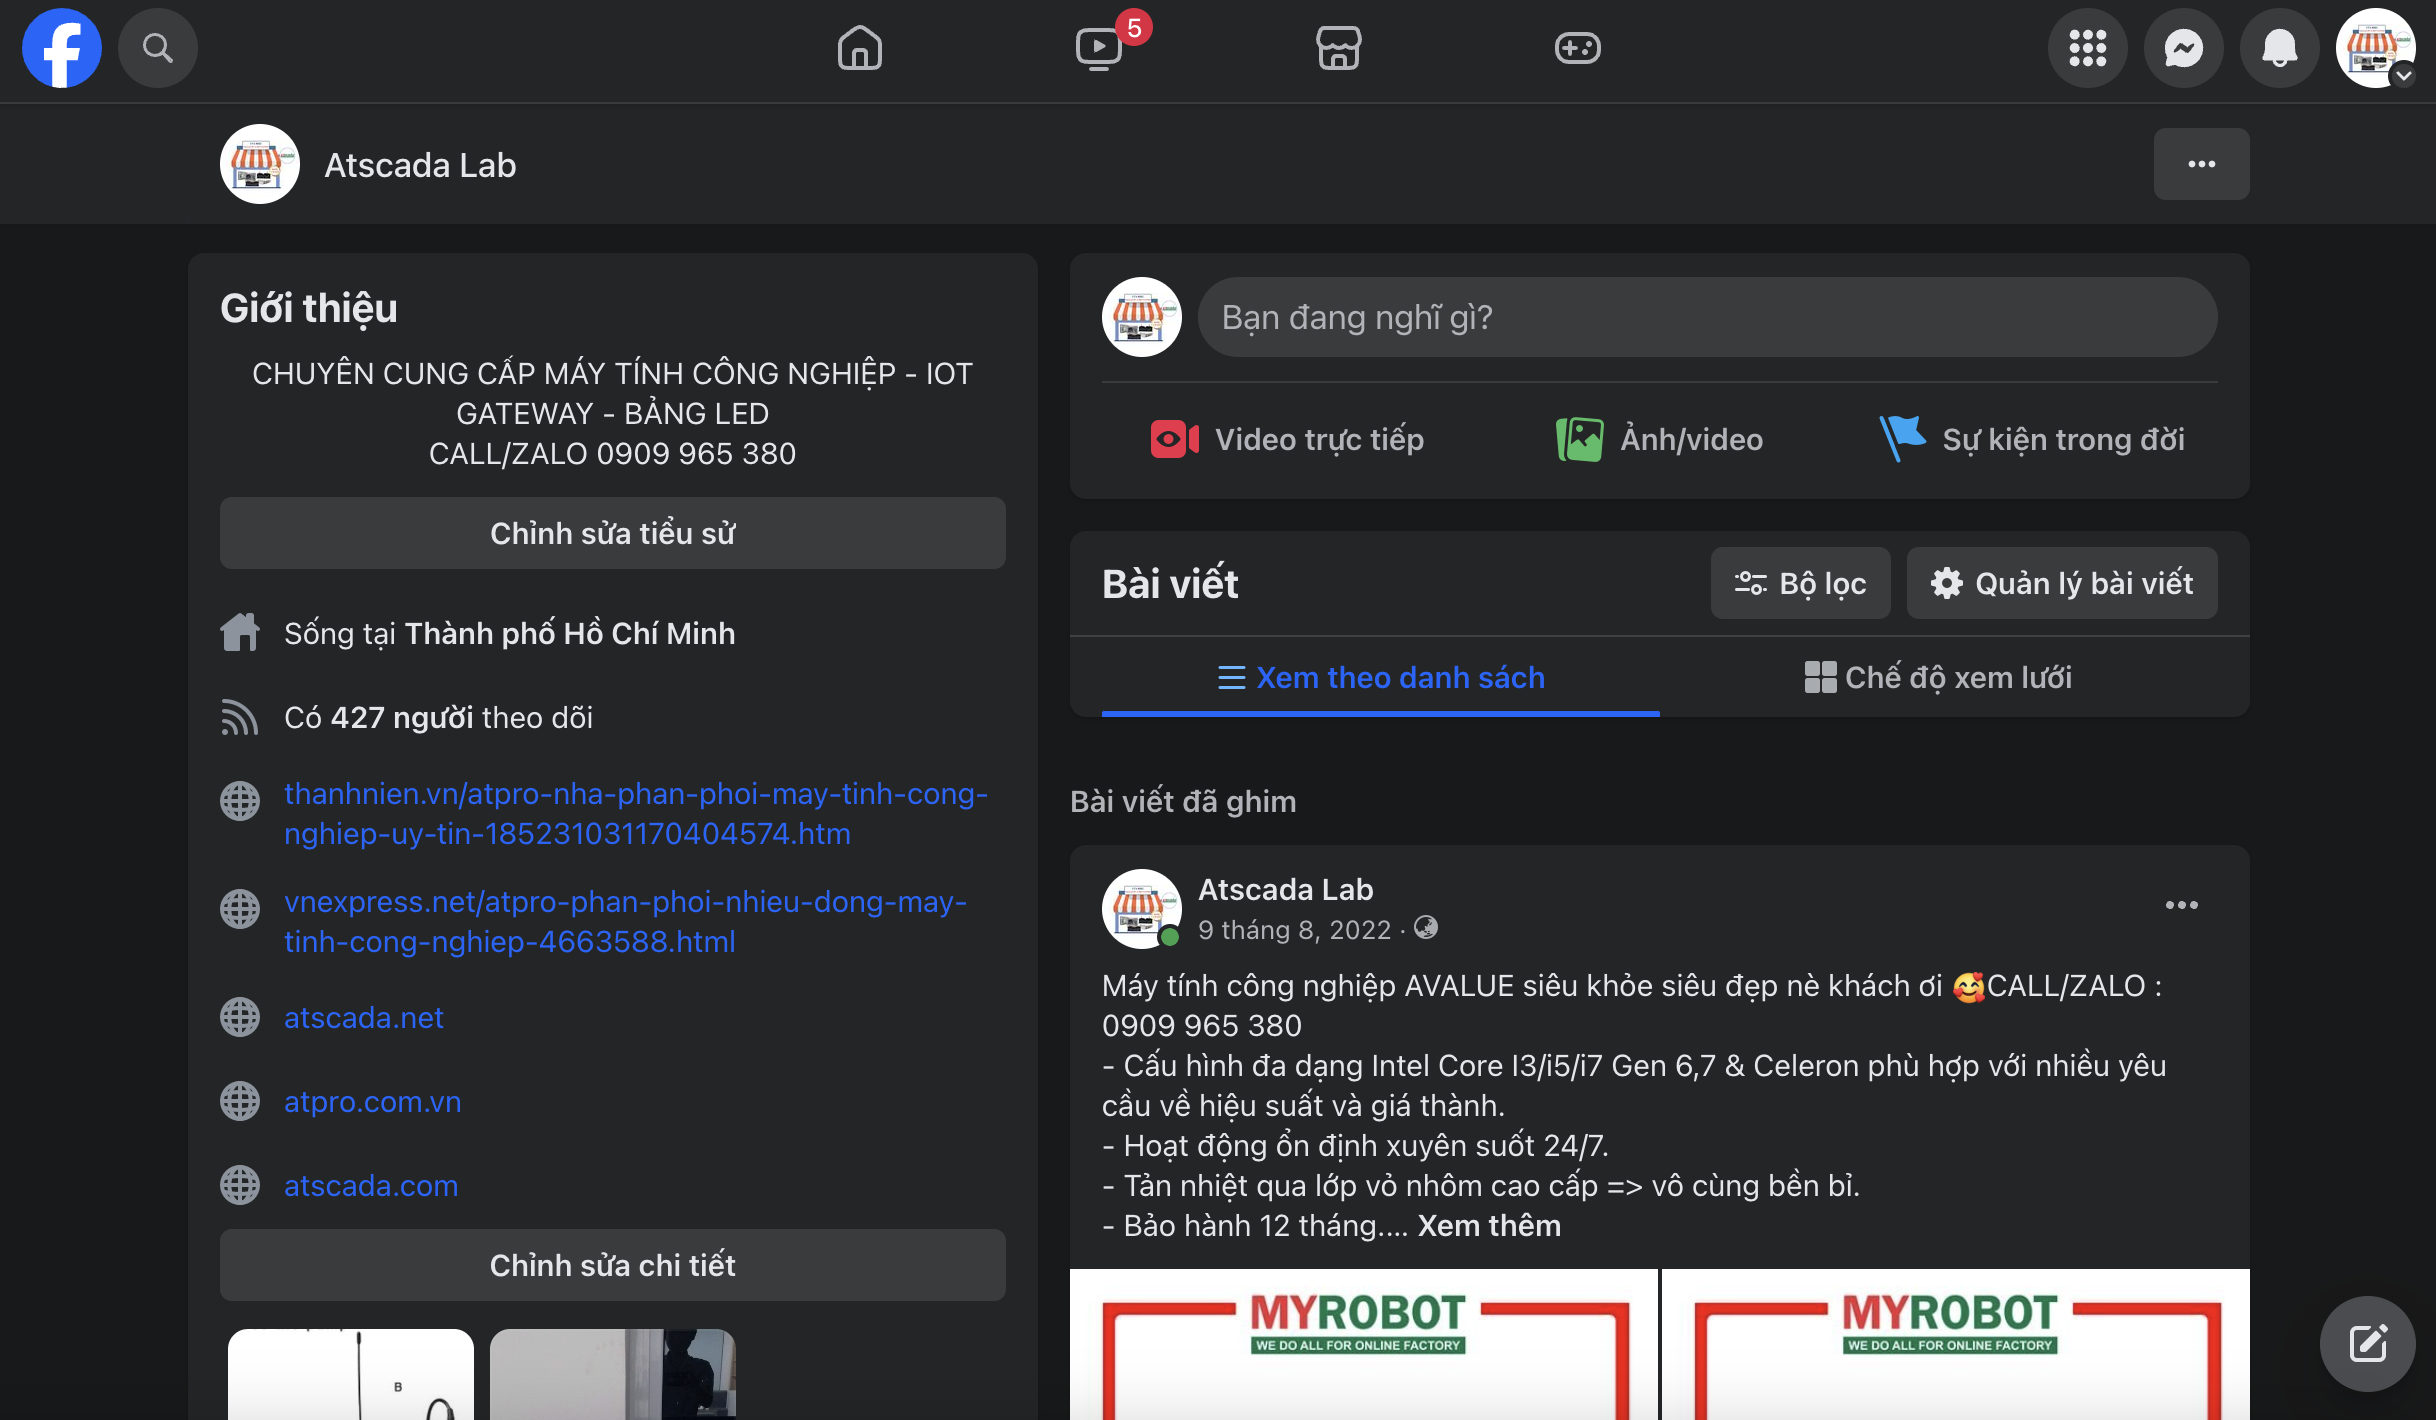Open the nine-dot menu grid

point(2087,48)
